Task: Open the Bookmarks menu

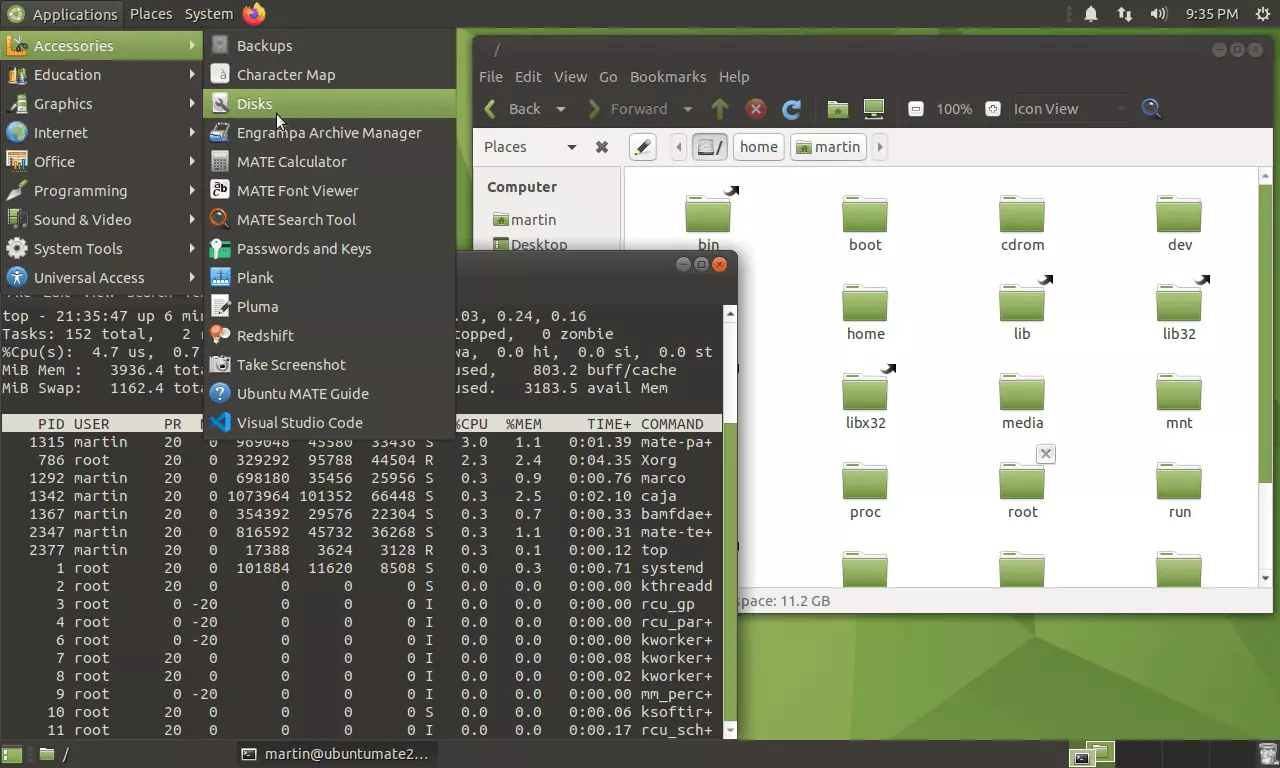Action: pos(667,76)
